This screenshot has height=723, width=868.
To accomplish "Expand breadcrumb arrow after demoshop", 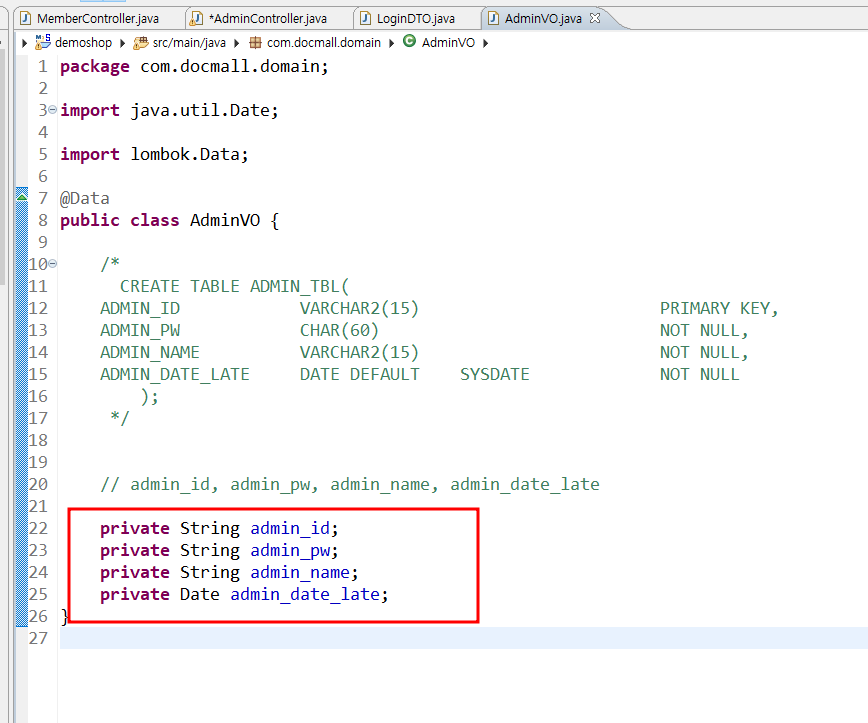I will [x=122, y=43].
